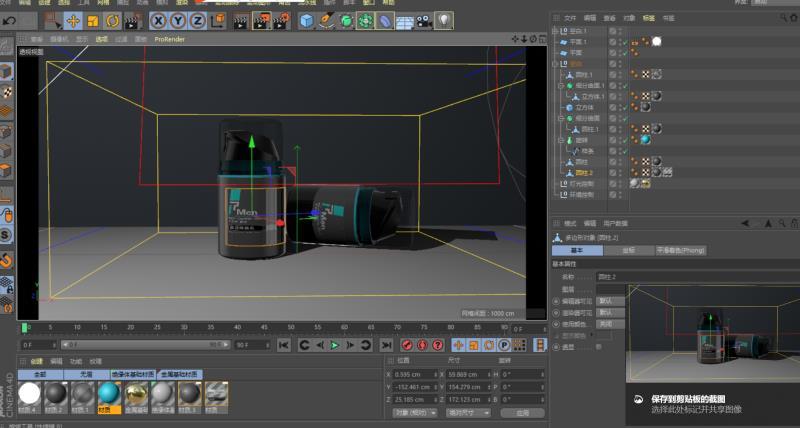Screen dimensions: 800x428
Task: Click the 应用 apply button
Action: coord(522,411)
